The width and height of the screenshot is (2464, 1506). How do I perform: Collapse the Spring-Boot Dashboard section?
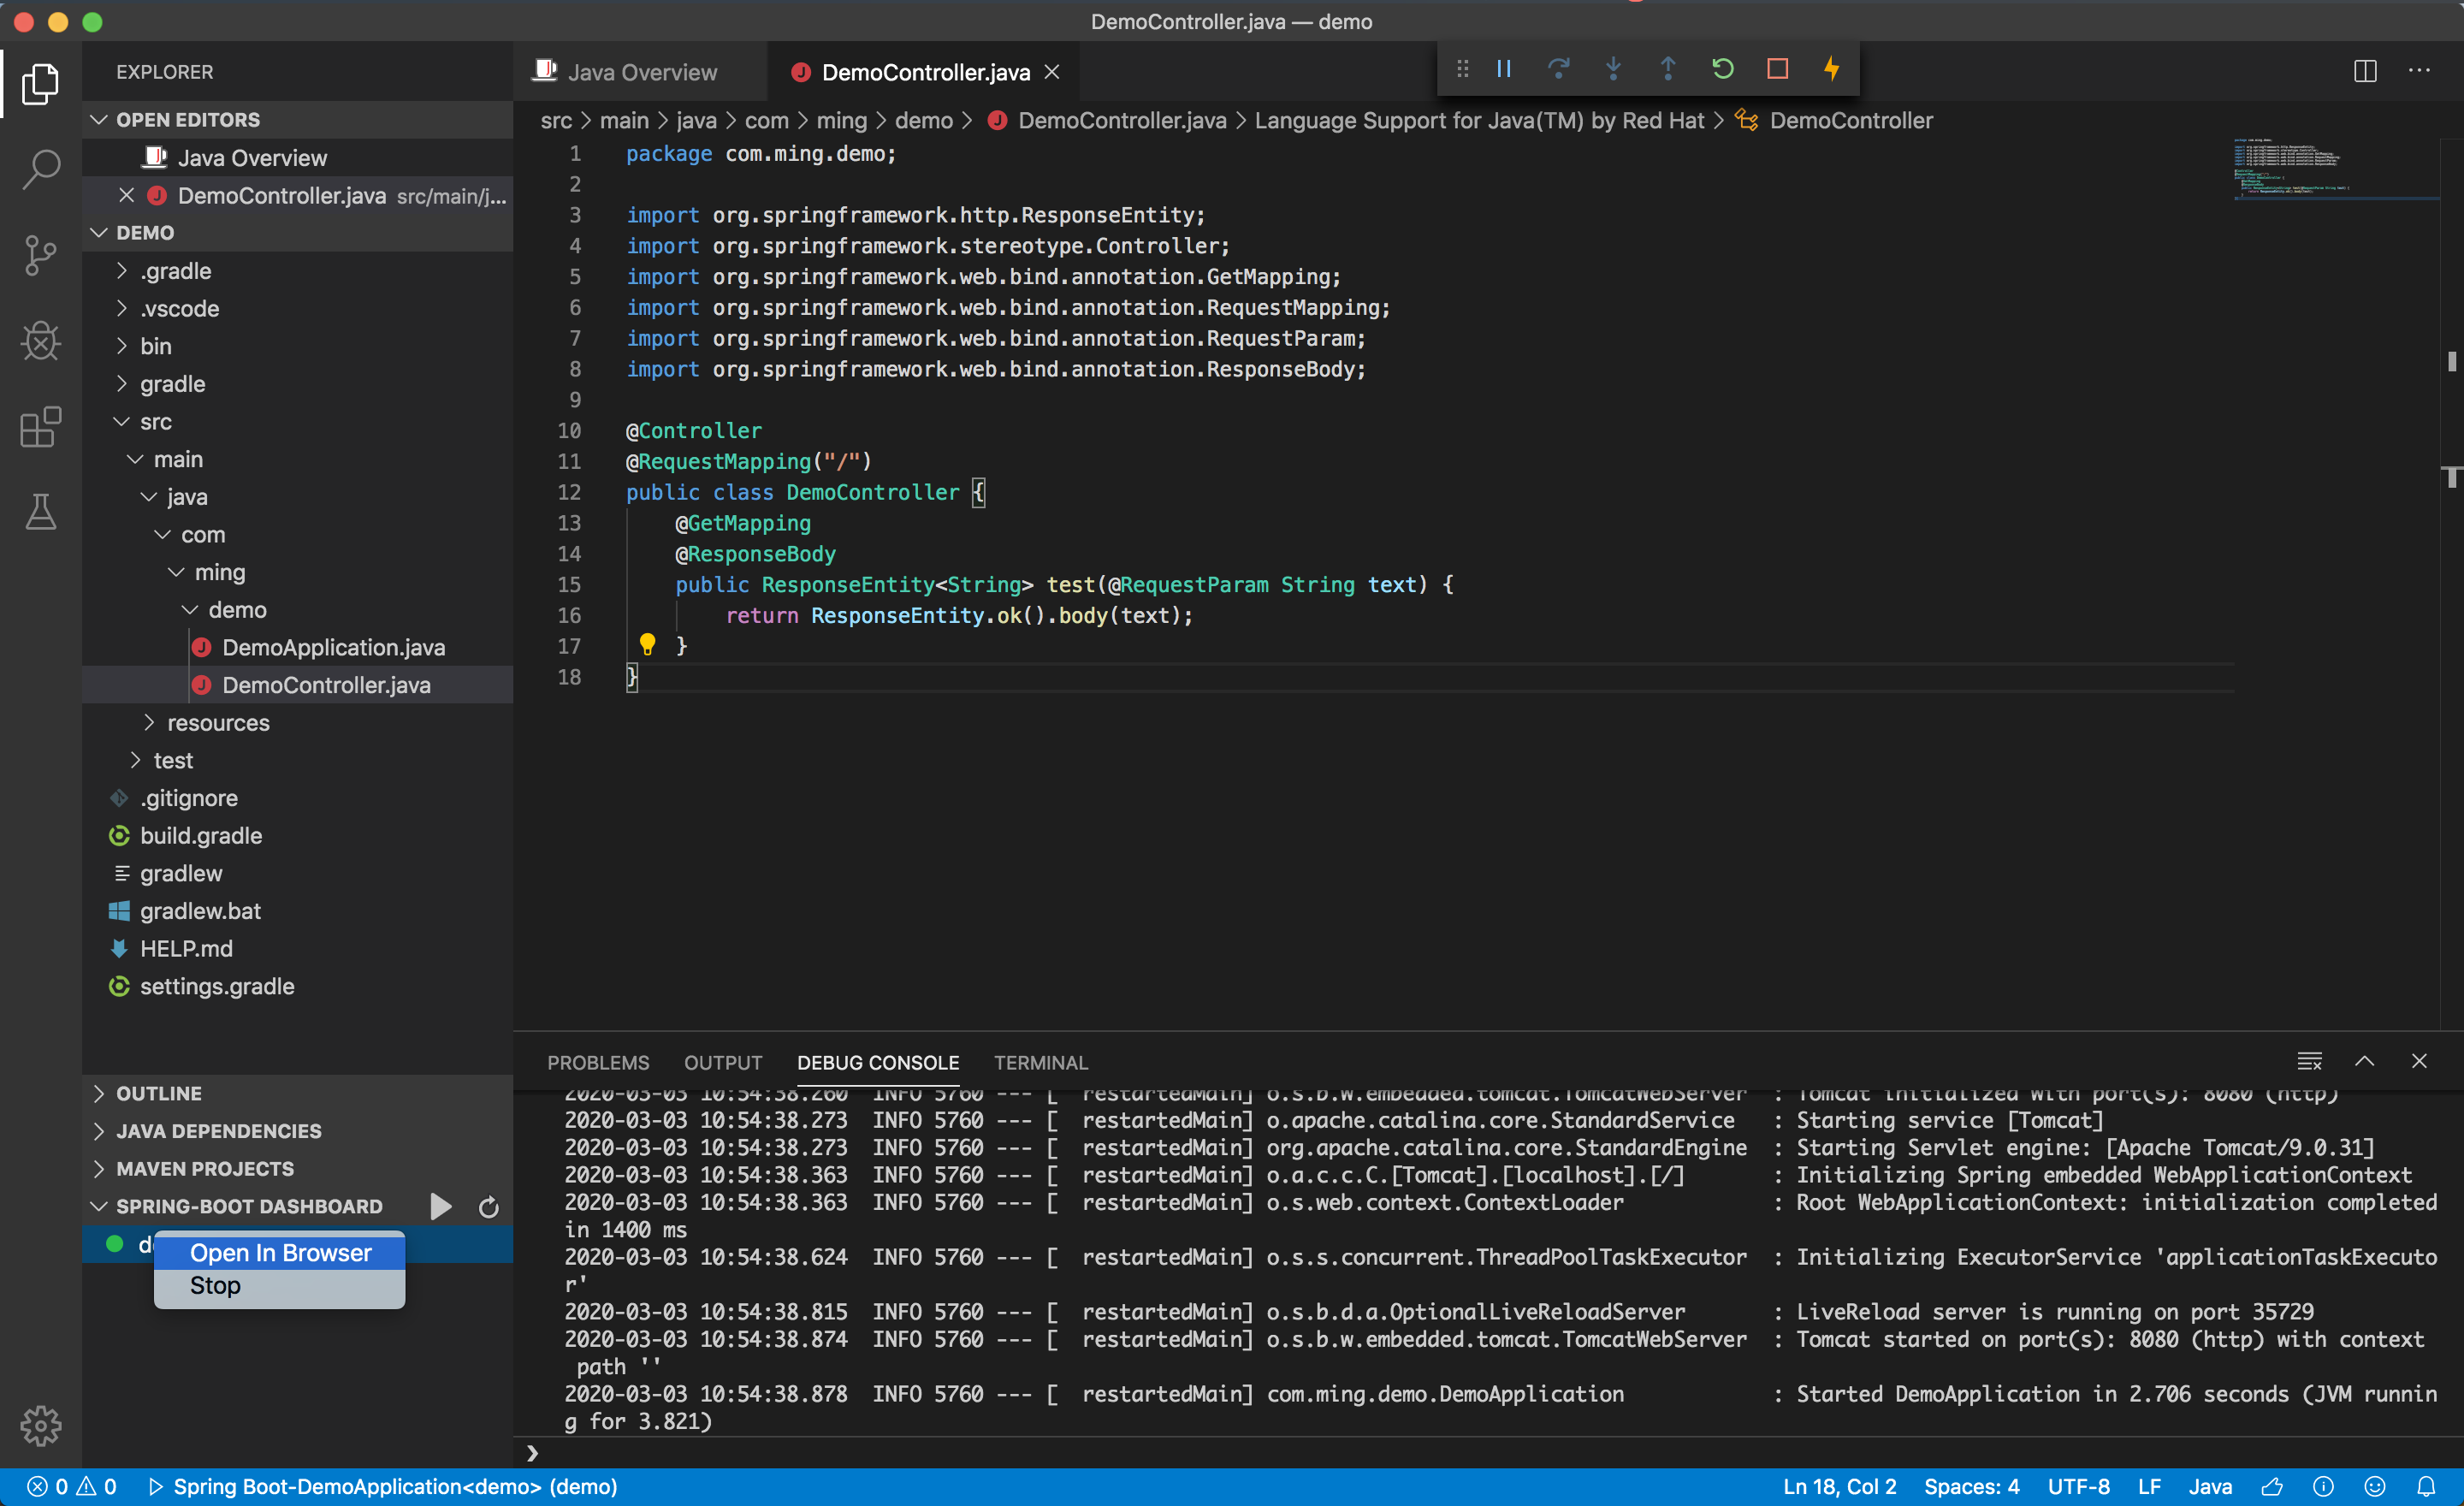98,1206
